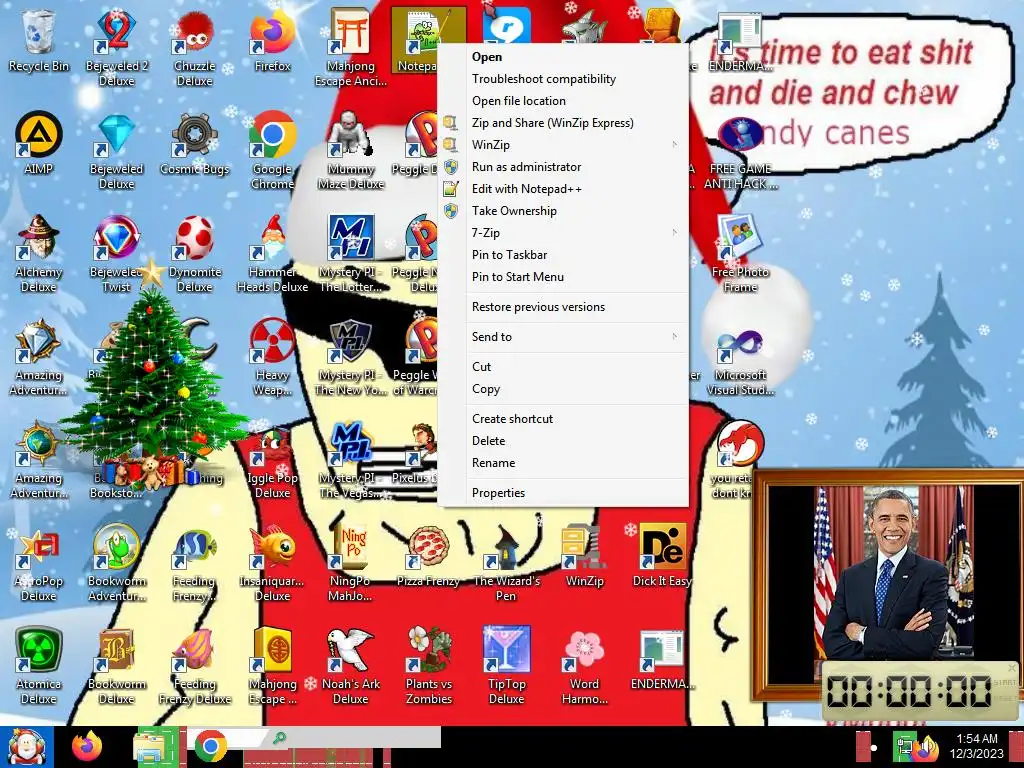Screen dimensions: 1024x768
Task: Select the WinZip desktop shortcut
Action: tap(584, 556)
